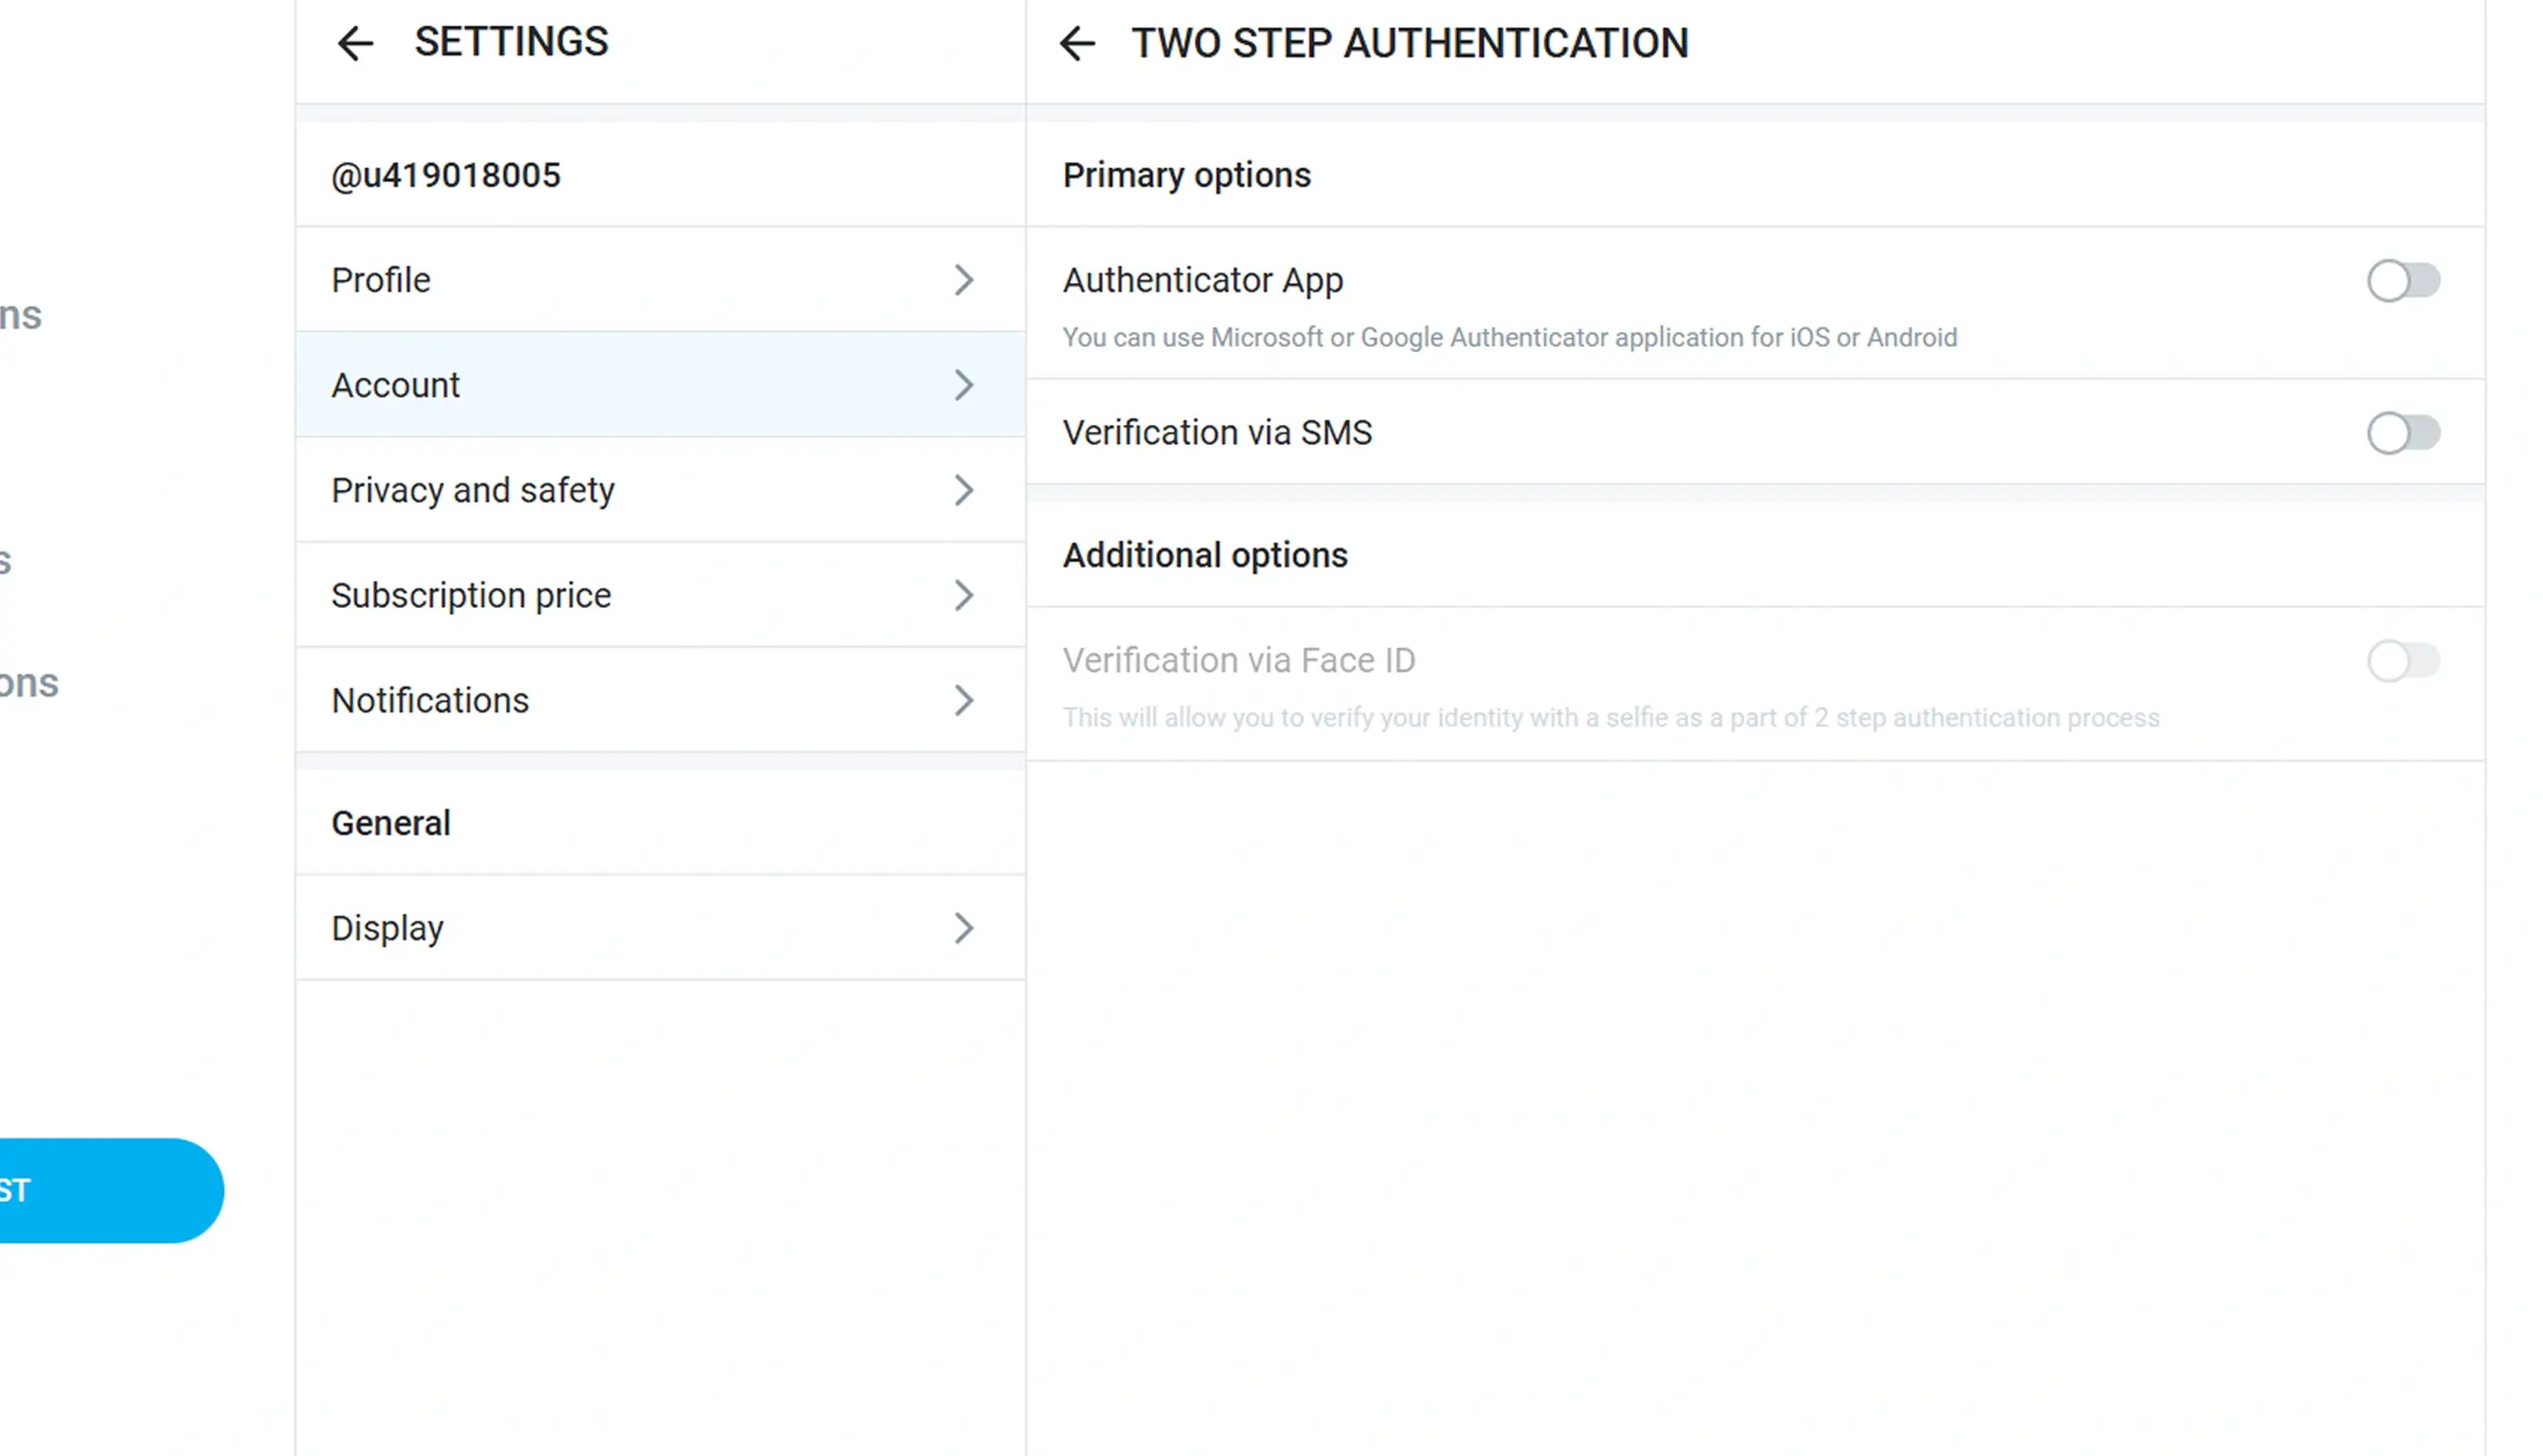This screenshot has height=1456, width=2543.
Task: Go to Subscription price settings
Action: tap(660, 595)
